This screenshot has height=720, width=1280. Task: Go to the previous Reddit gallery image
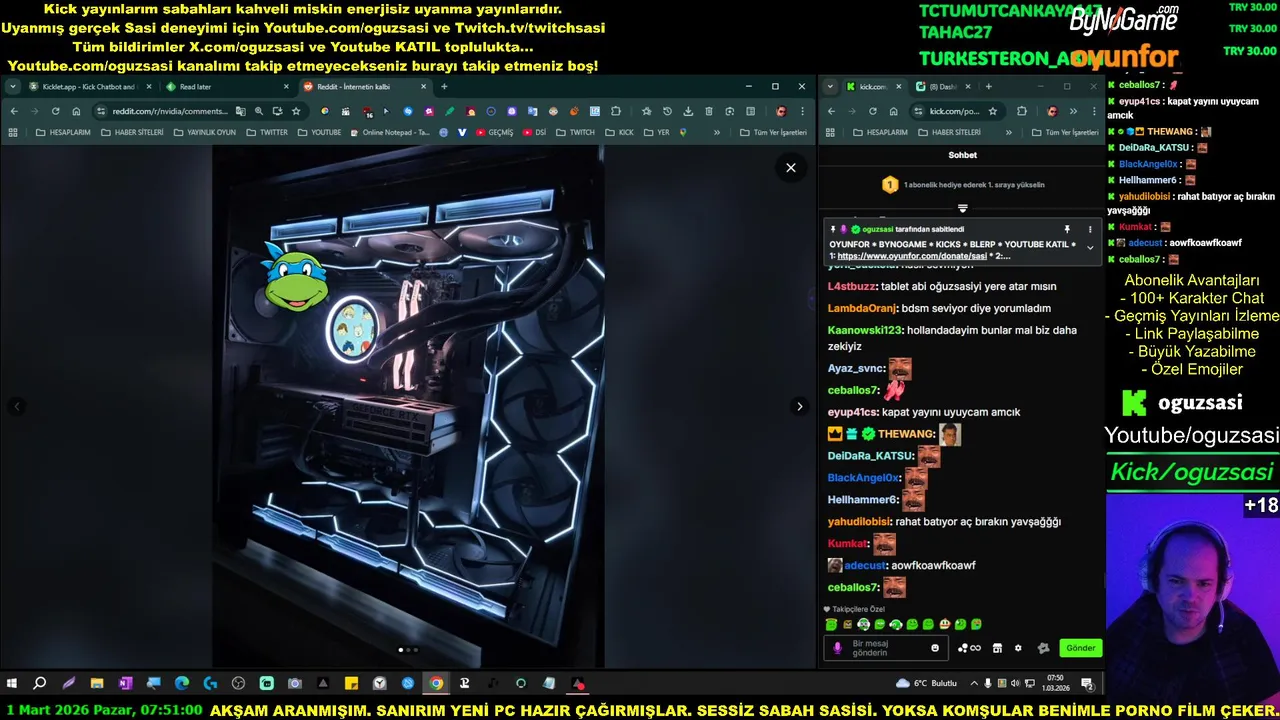pos(16,406)
